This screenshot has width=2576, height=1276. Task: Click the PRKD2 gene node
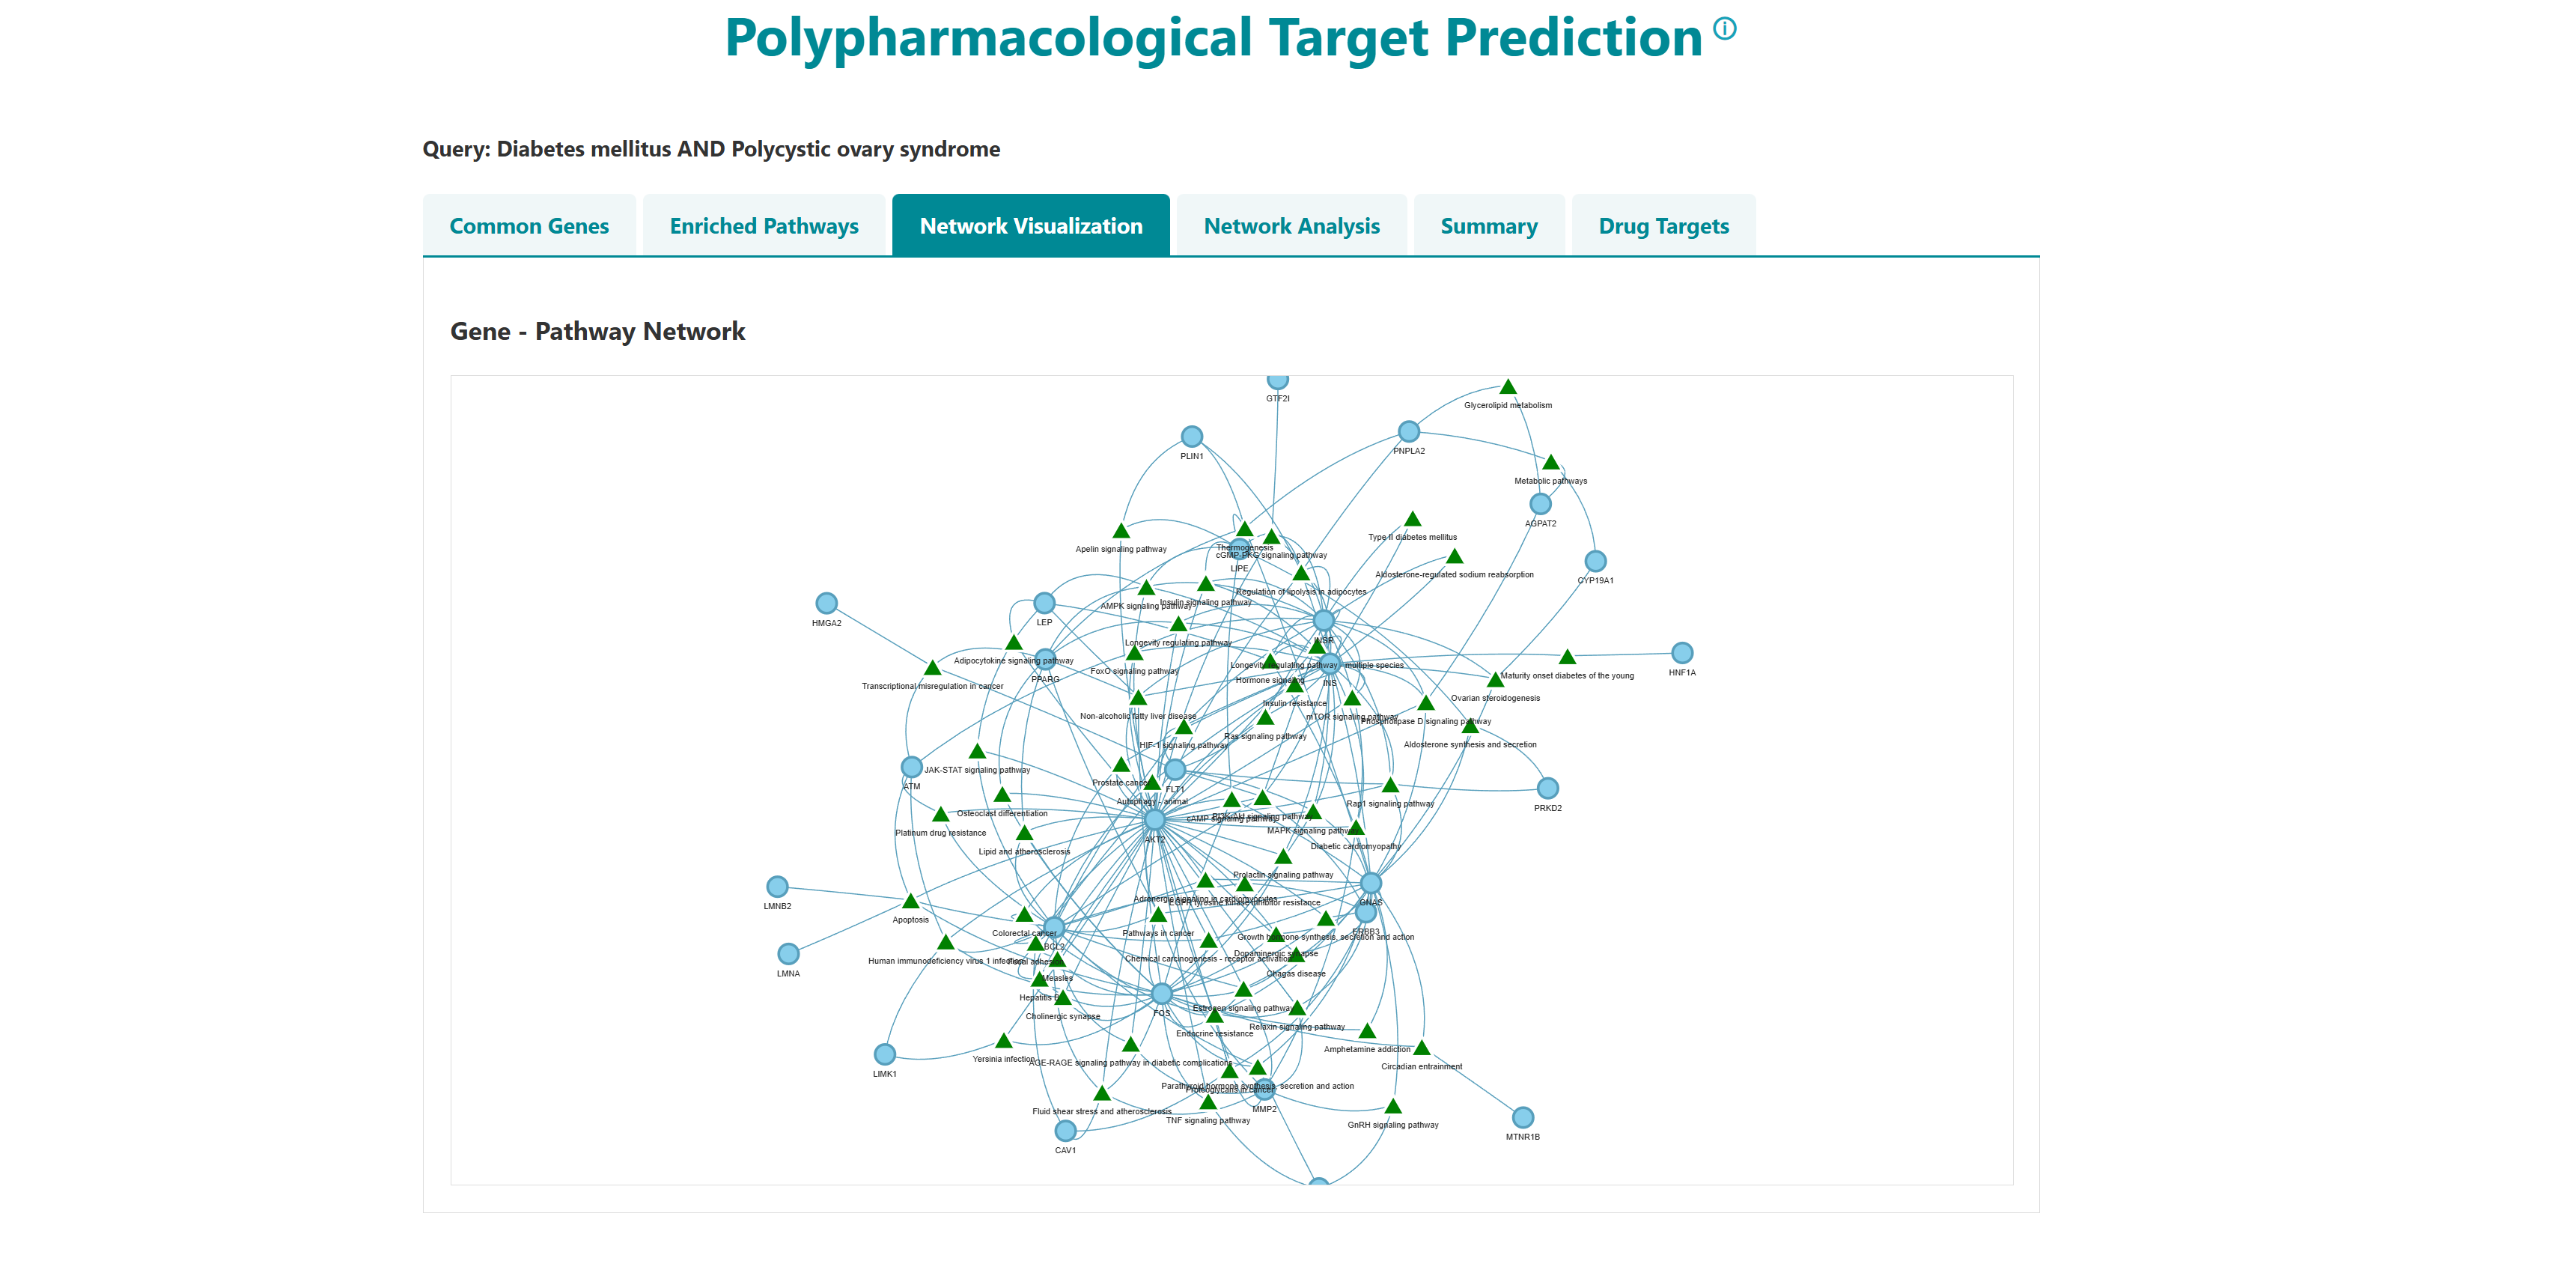pos(1547,788)
